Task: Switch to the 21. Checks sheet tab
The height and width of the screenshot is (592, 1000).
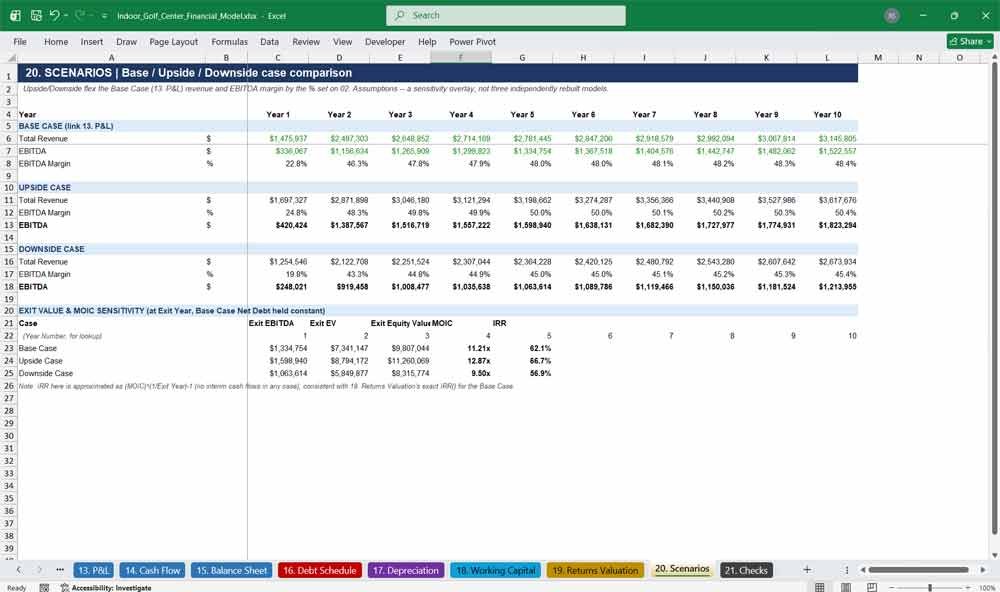Action: tap(746, 570)
